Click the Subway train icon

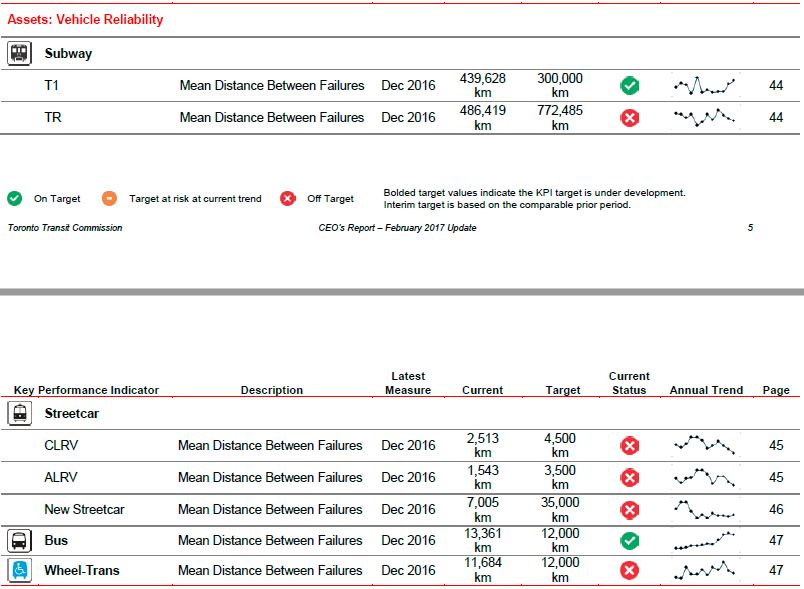19,54
